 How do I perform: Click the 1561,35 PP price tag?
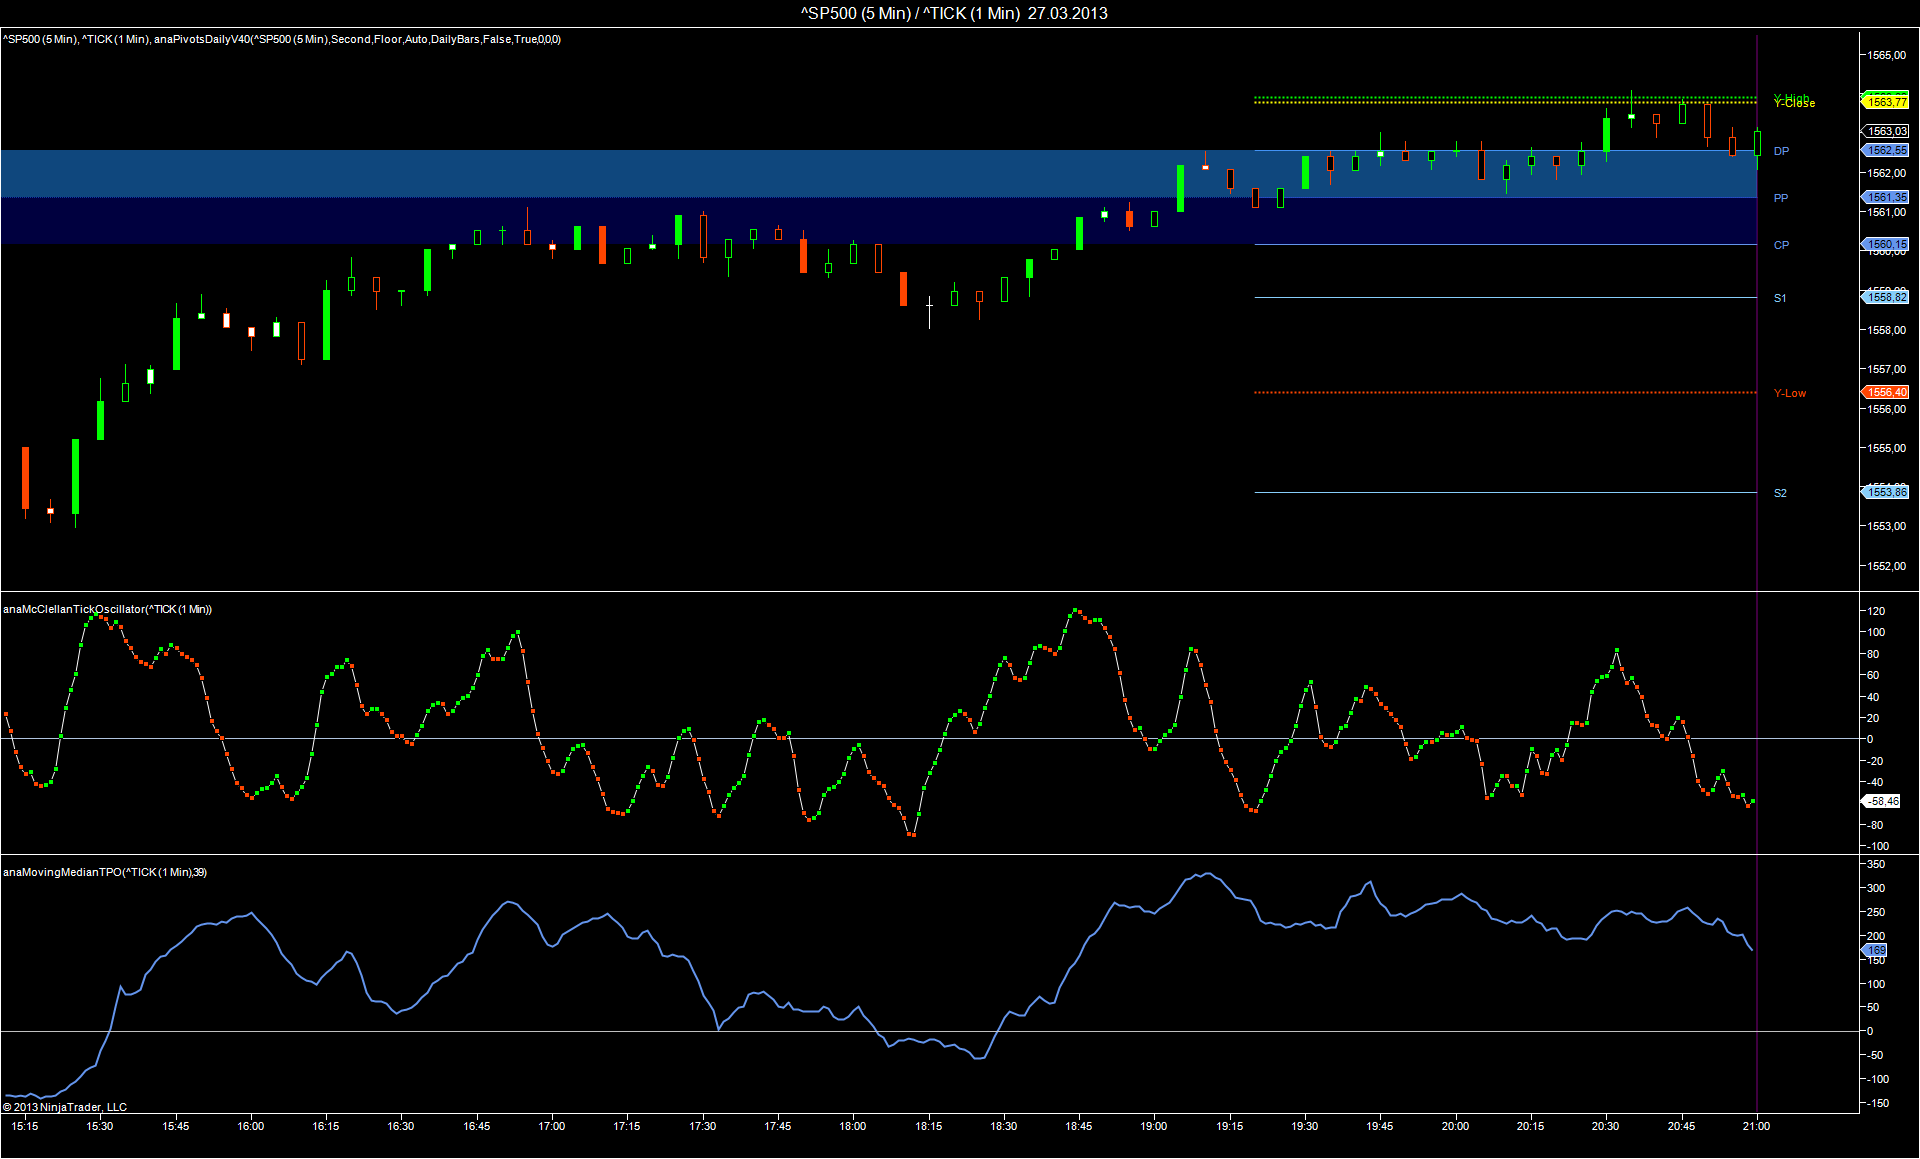point(1886,197)
